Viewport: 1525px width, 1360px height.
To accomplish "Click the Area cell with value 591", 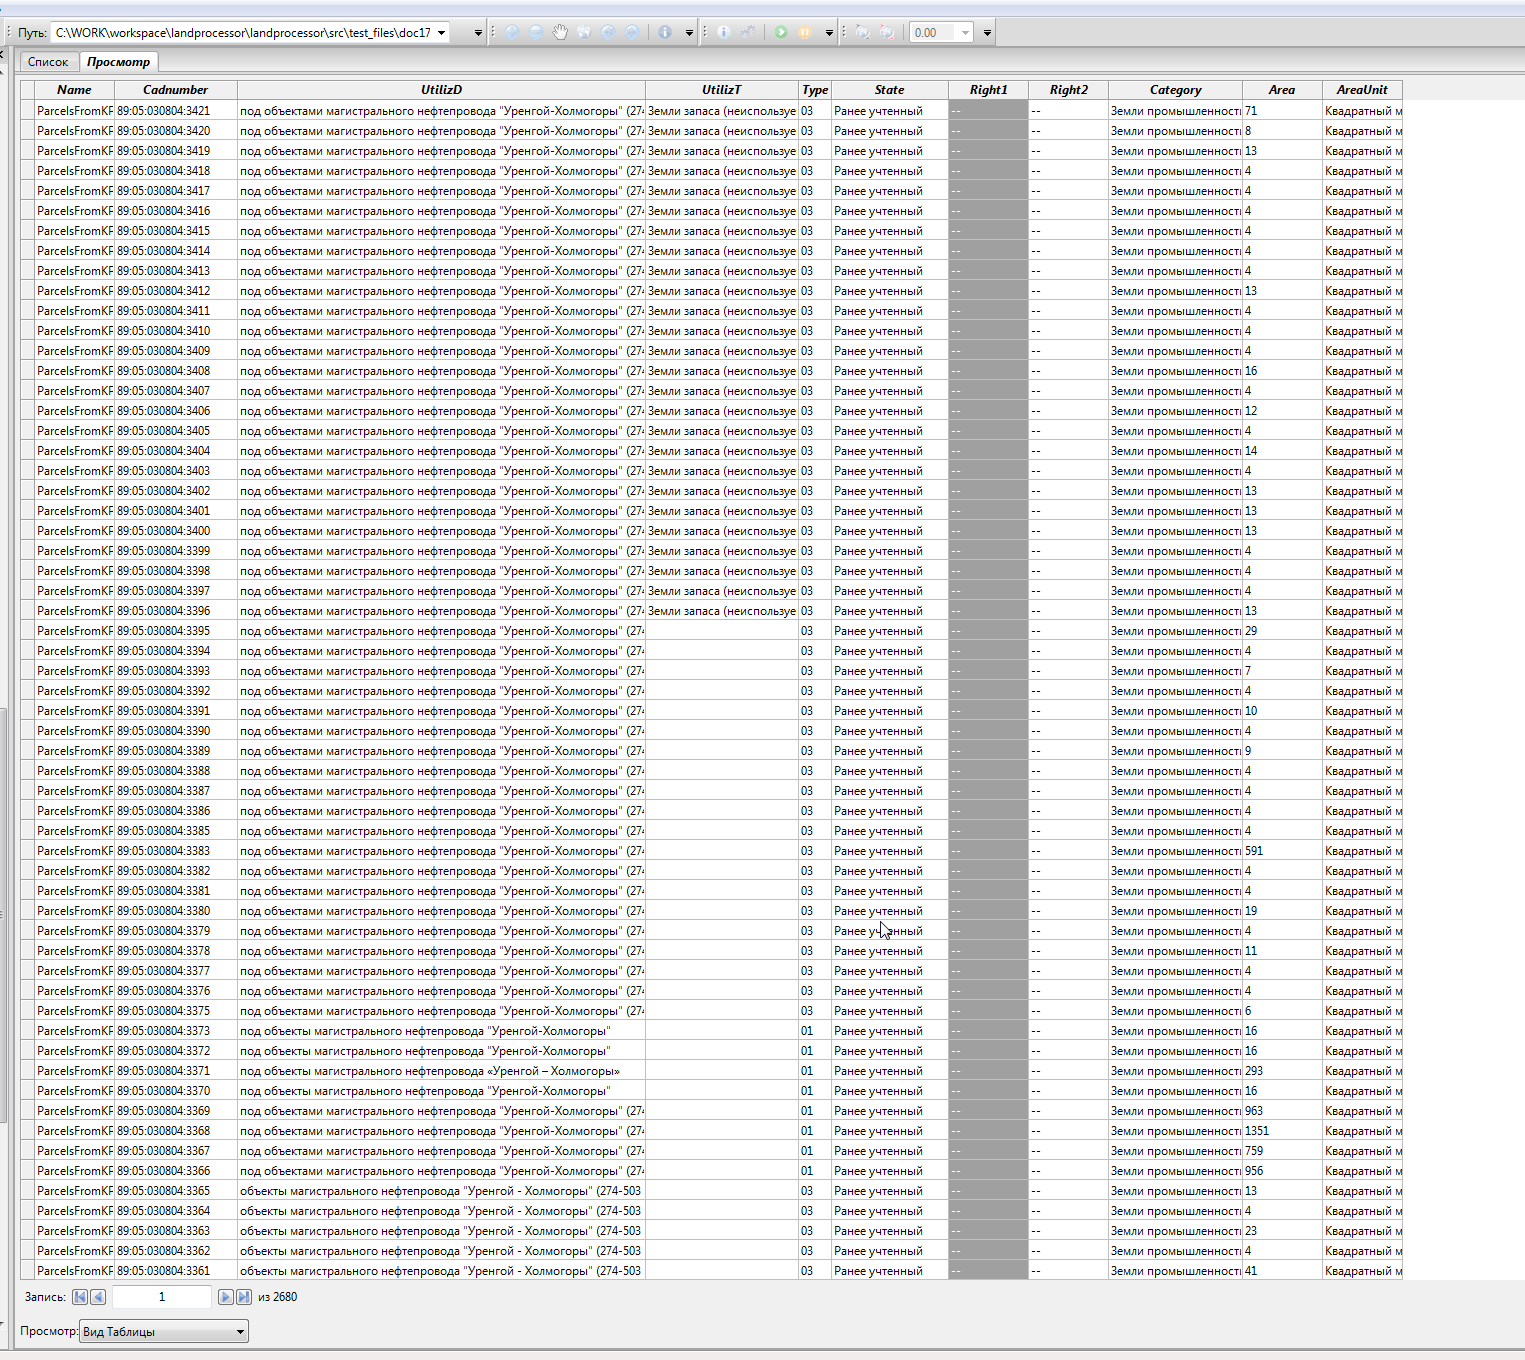I will tap(1282, 851).
